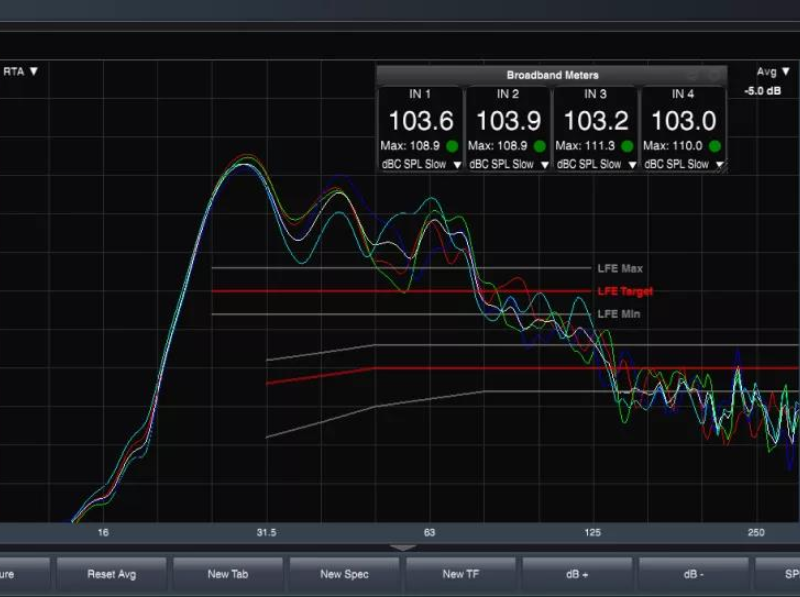Click the New TF button

[x=460, y=574]
